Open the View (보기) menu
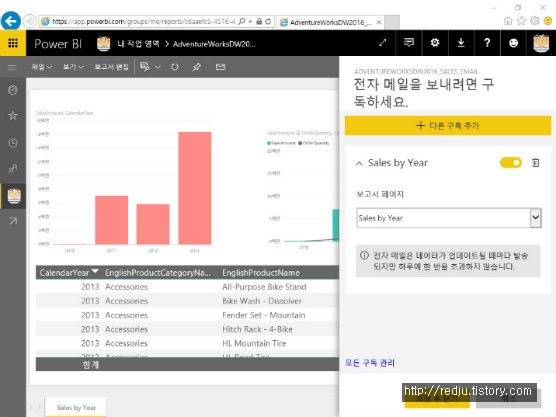 (73, 67)
